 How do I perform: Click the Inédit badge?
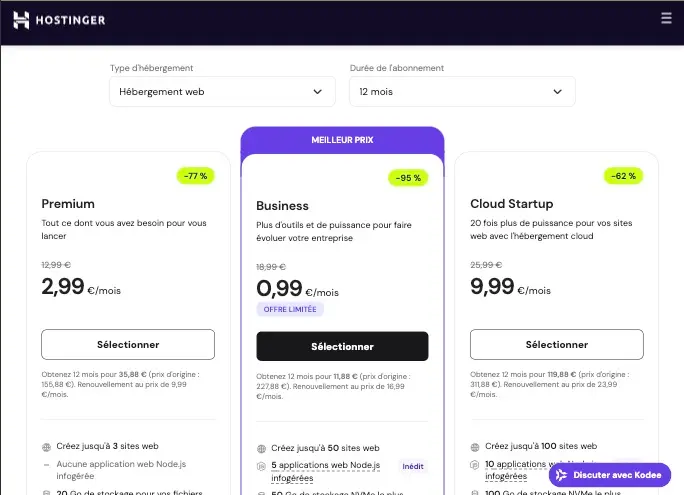[x=413, y=466]
